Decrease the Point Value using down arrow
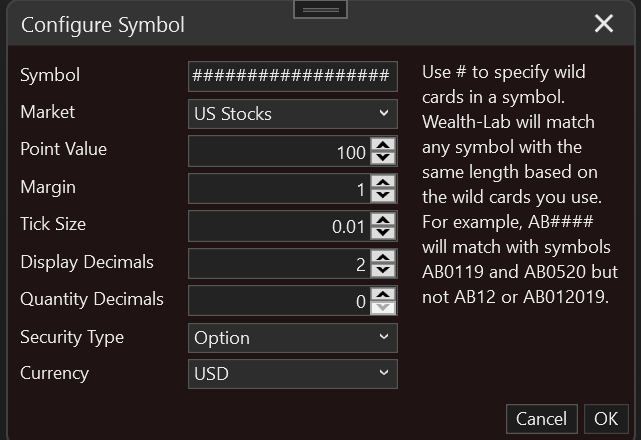The height and width of the screenshot is (440, 641). coord(383,157)
